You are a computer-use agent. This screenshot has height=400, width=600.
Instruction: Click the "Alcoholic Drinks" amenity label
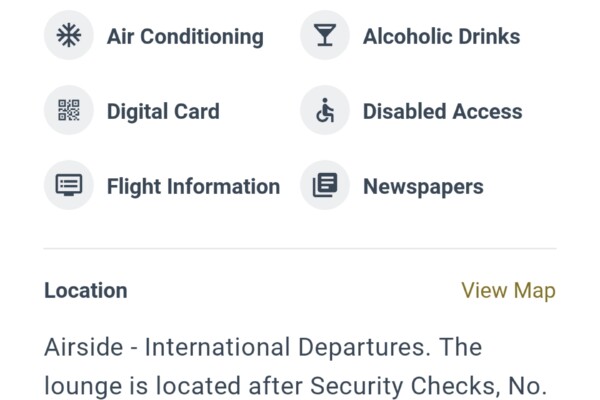click(x=441, y=37)
